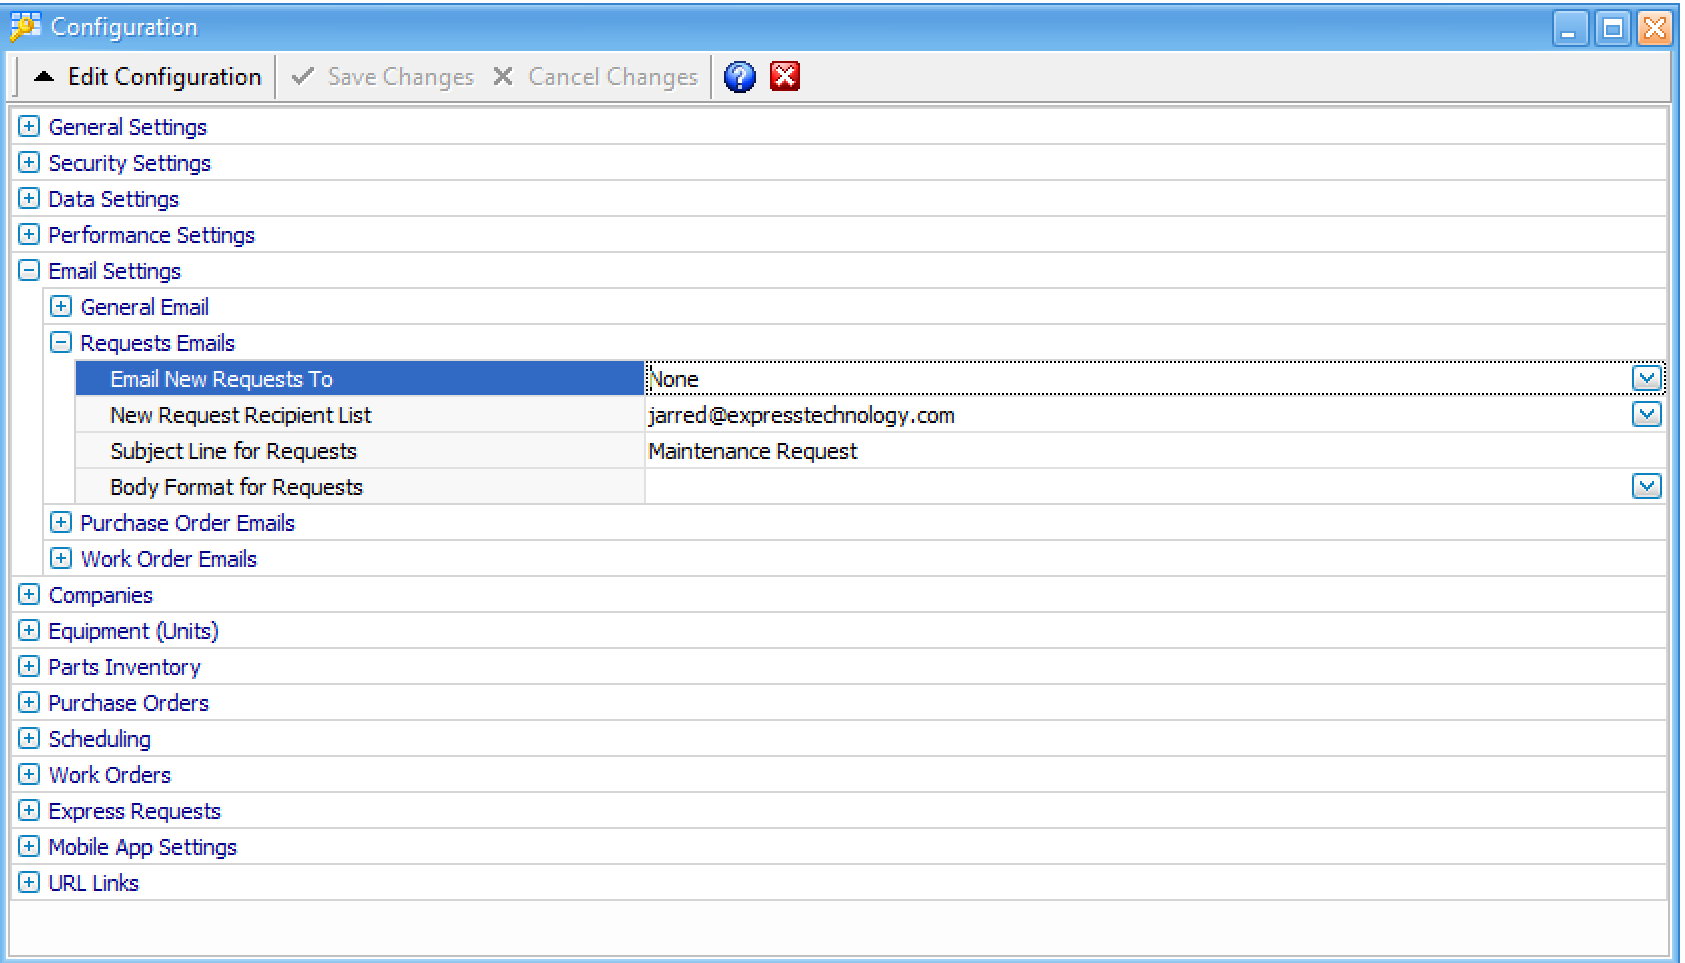Screen dimensions: 1685x963
Task: Expand Companies node
Action: [x=29, y=595]
